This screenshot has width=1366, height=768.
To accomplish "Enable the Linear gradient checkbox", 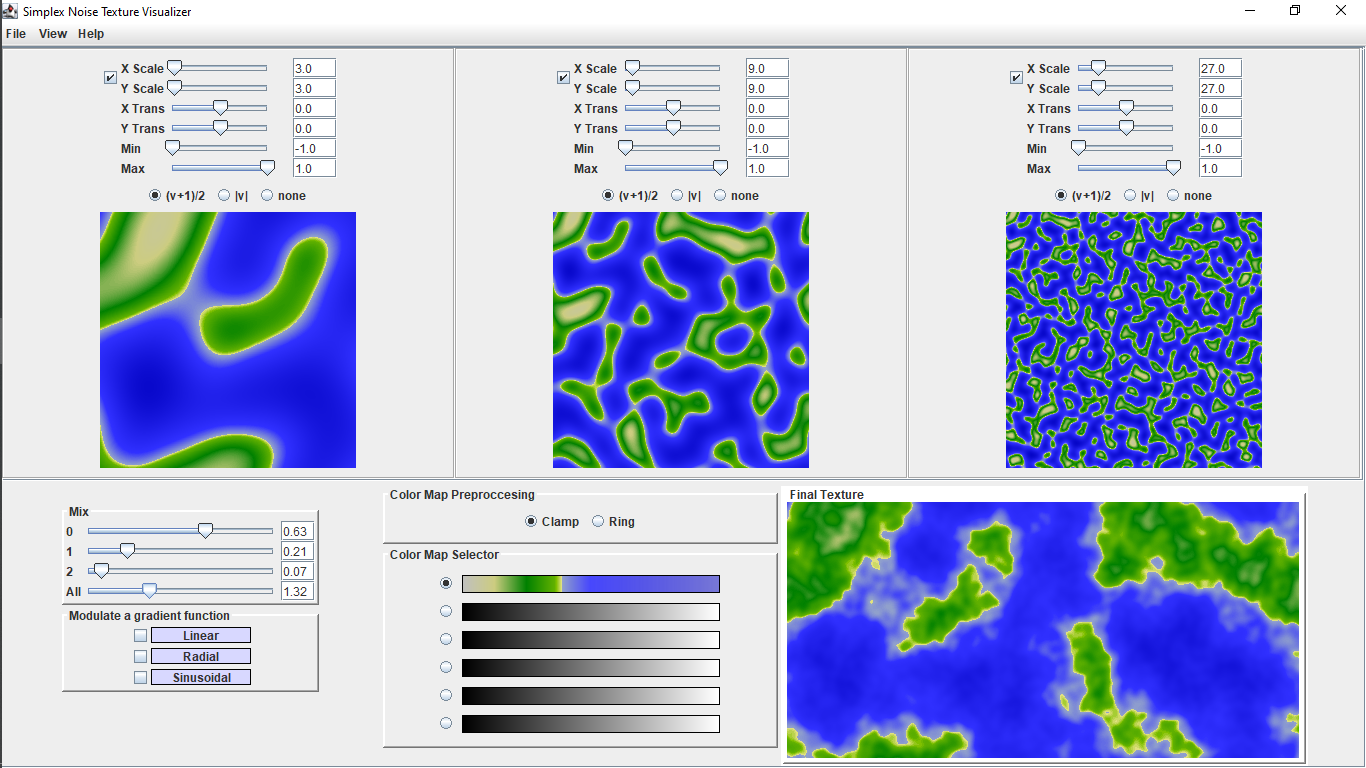I will coord(140,636).
